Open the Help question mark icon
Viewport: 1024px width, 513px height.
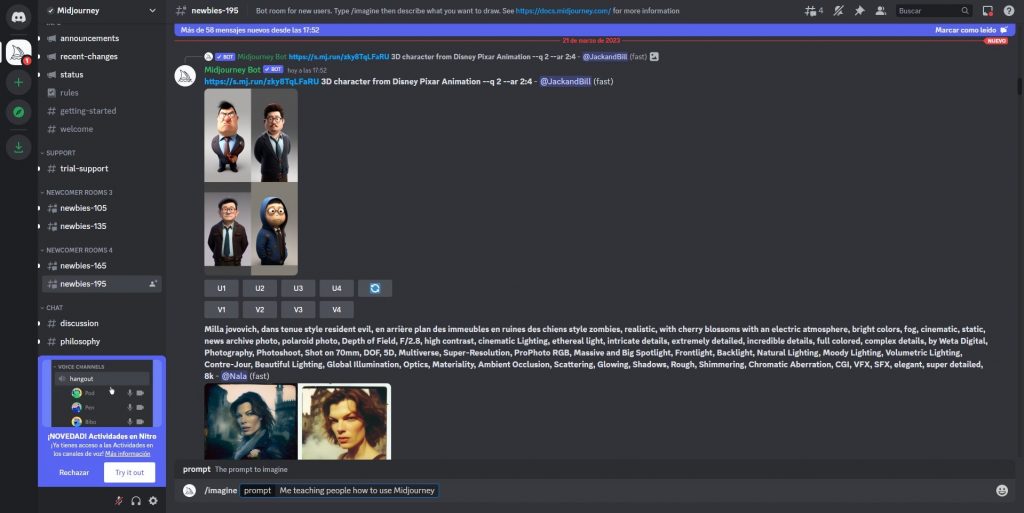coord(1008,10)
